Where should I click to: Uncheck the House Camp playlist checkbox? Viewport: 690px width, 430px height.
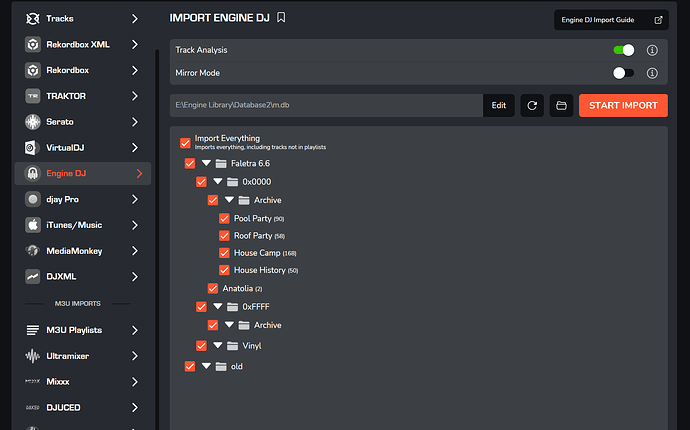224,253
